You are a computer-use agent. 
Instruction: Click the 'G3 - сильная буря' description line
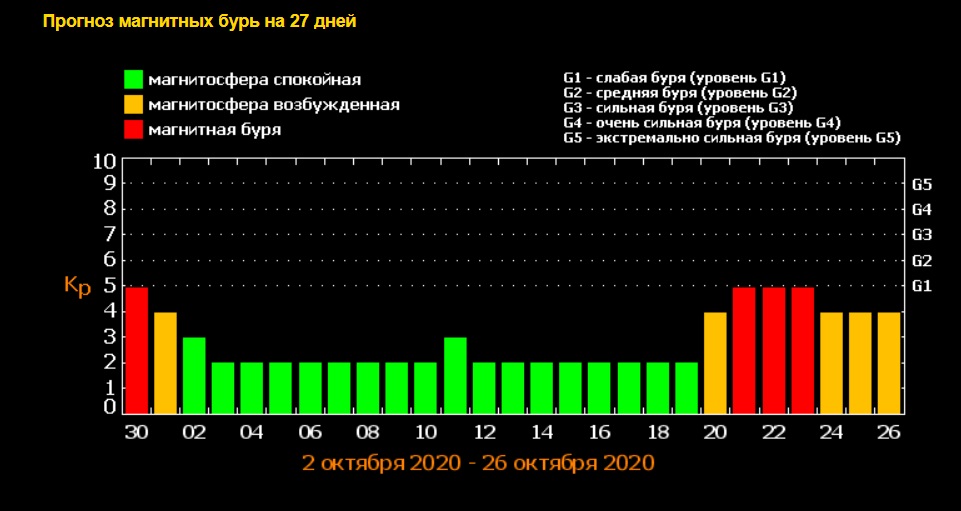[x=678, y=107]
